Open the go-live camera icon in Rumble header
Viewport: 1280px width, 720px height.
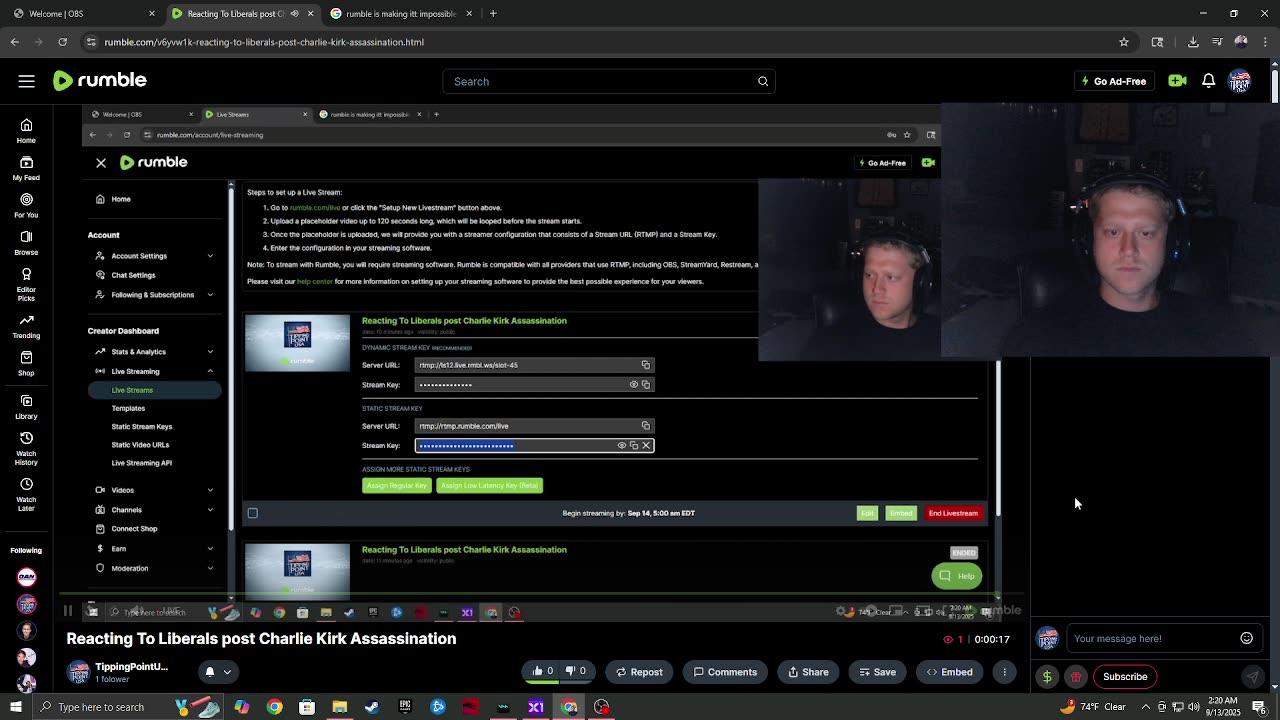click(1177, 81)
